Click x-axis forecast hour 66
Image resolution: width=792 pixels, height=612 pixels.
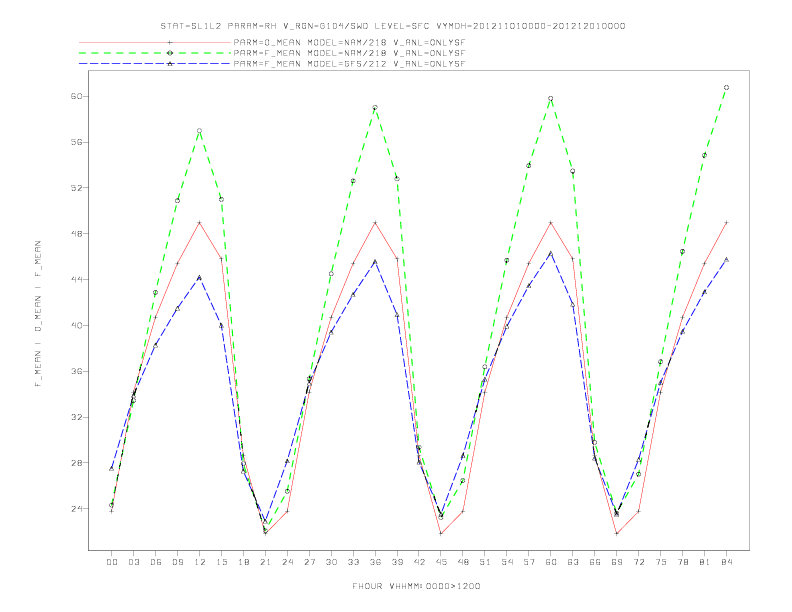click(595, 562)
